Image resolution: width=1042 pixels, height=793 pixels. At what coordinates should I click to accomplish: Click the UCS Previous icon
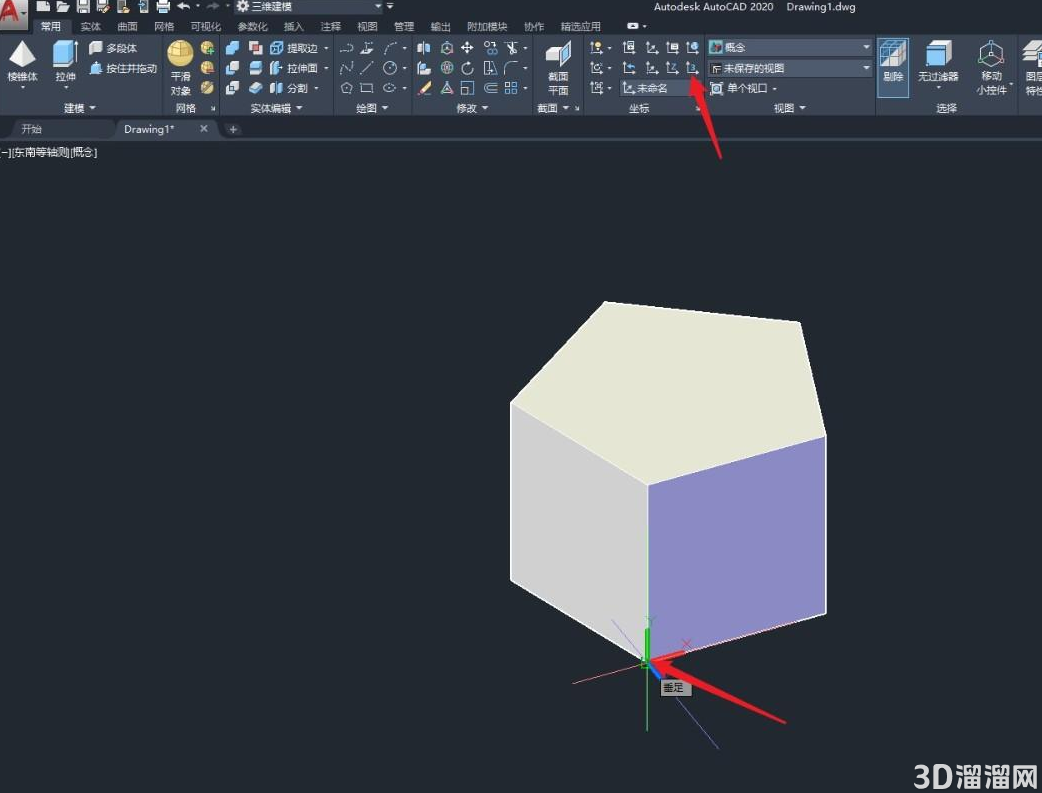click(x=629, y=68)
